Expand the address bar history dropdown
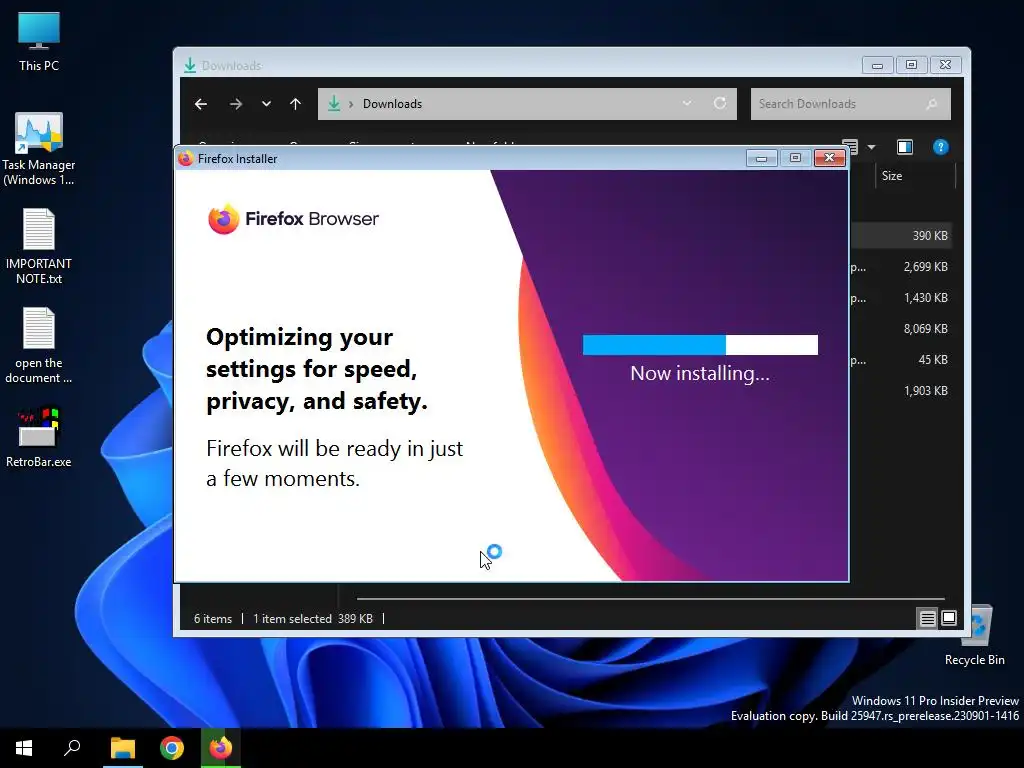Screen dimensions: 1024x768 [x=687, y=104]
